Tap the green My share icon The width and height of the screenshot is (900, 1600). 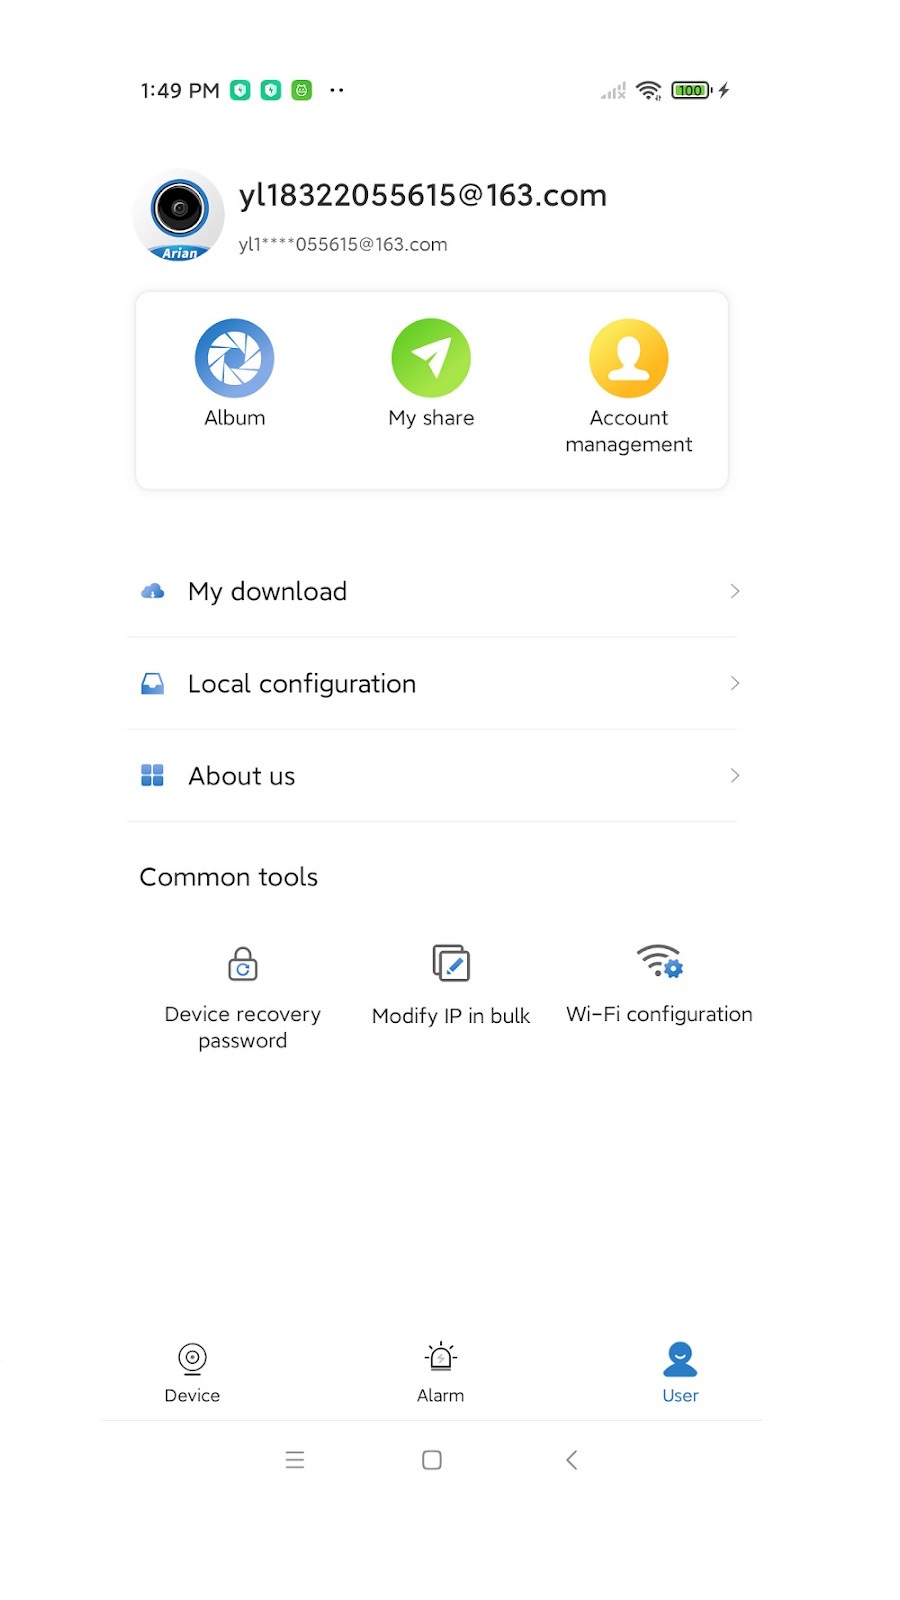coord(431,358)
